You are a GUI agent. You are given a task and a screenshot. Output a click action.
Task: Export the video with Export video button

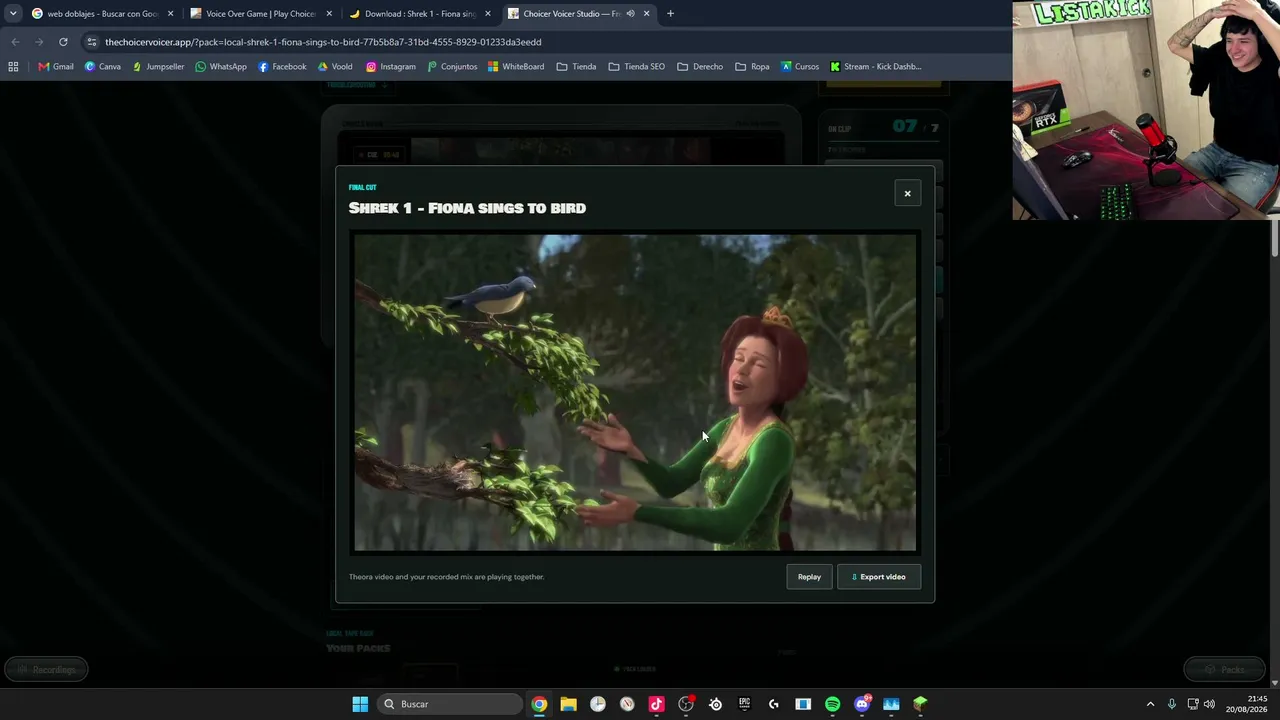[x=879, y=577]
